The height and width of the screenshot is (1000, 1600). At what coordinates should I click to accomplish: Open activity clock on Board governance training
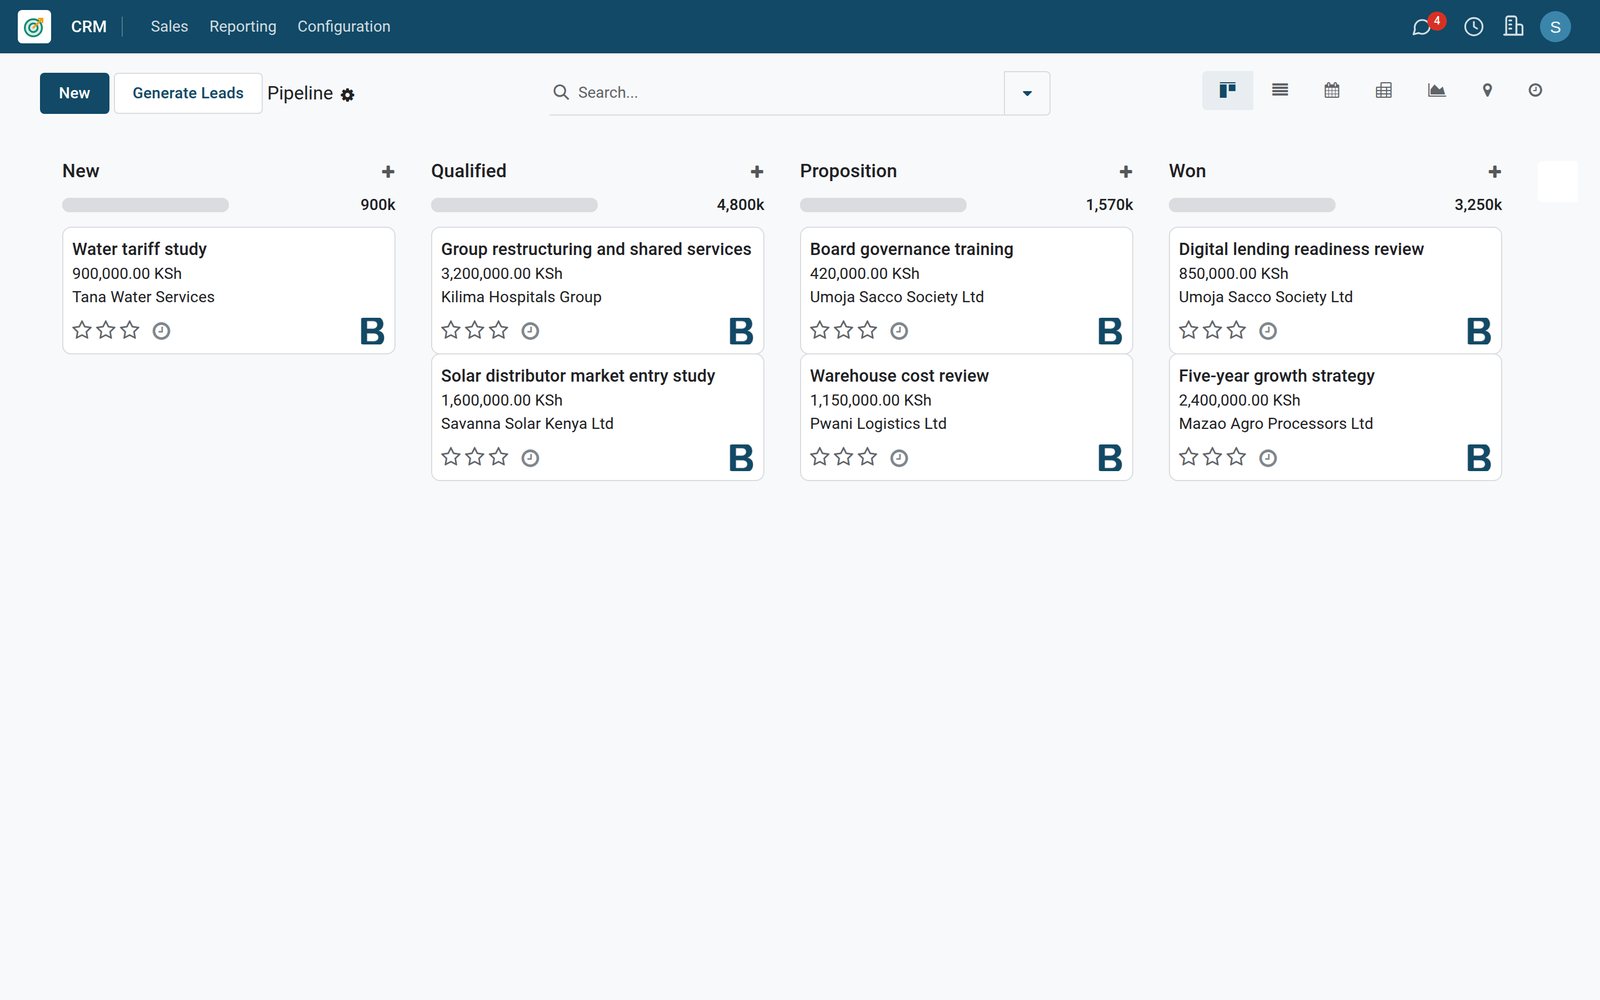click(x=899, y=331)
